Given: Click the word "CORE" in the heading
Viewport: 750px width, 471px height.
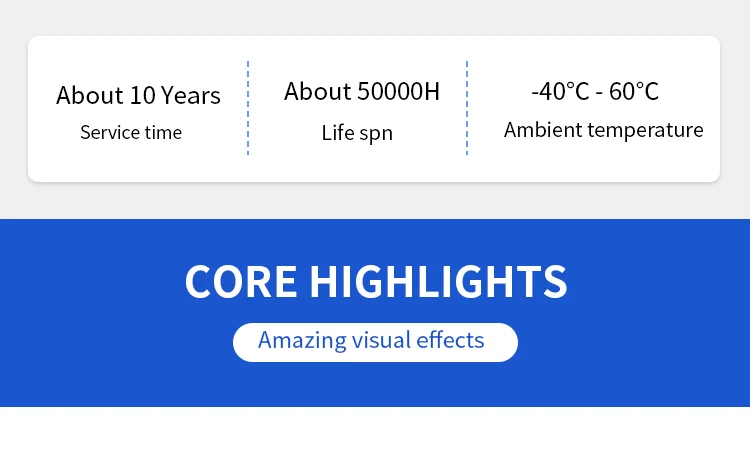Looking at the screenshot, I should [241, 282].
